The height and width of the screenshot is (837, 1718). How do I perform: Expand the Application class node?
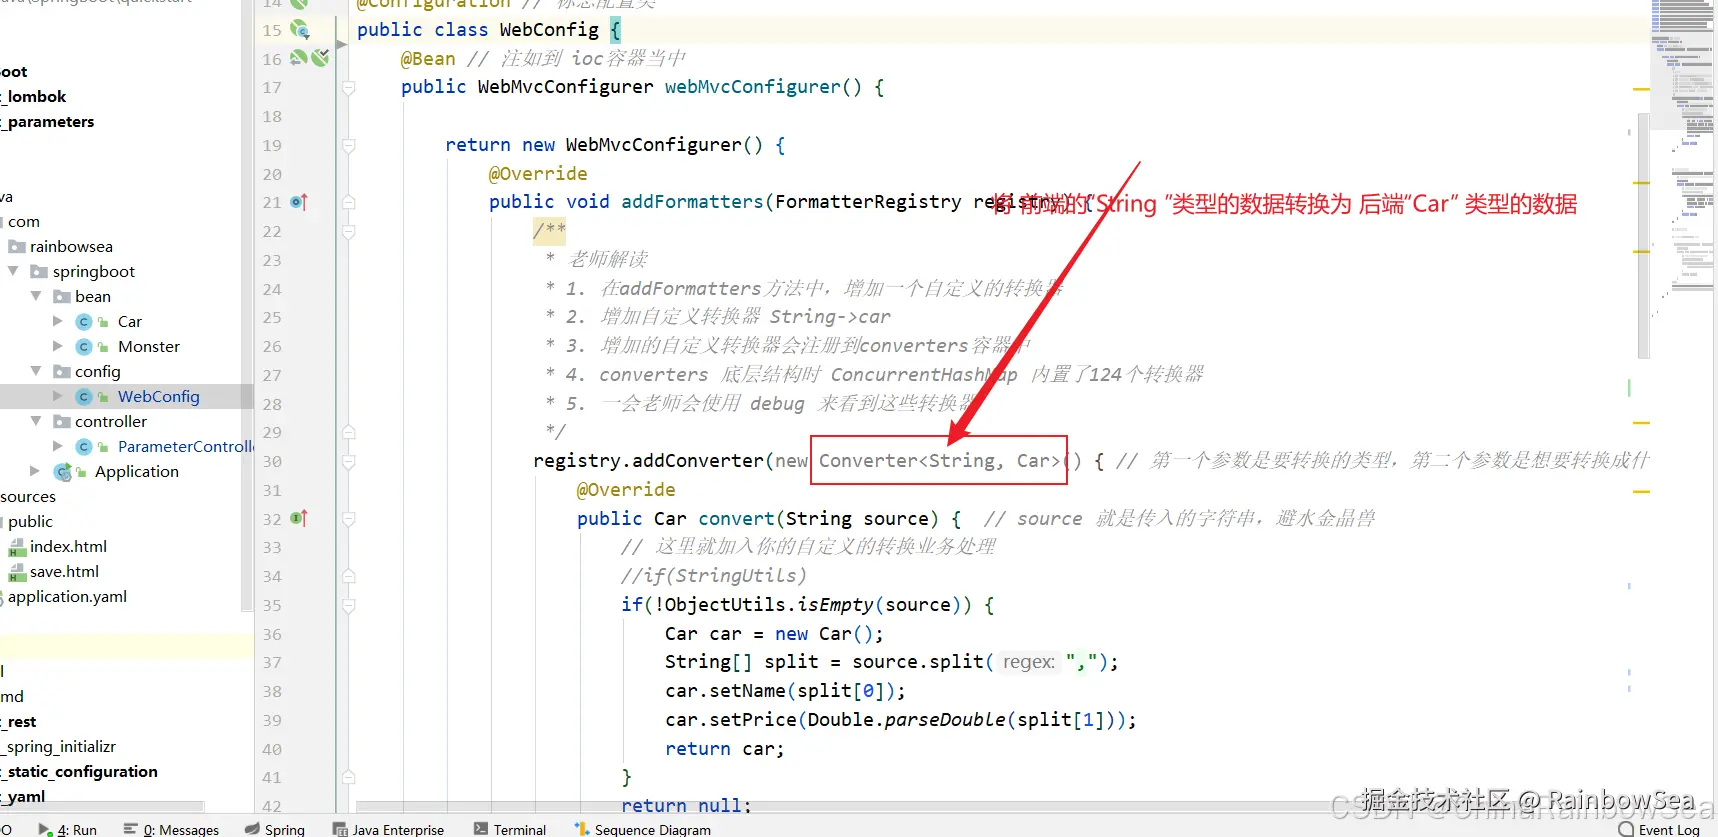click(36, 471)
